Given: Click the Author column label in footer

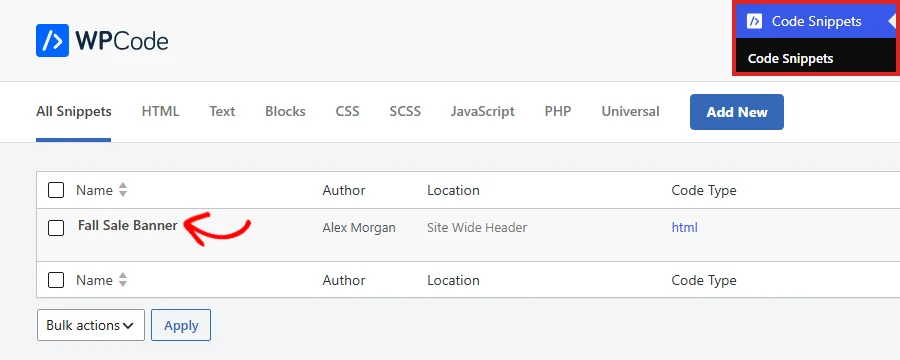Looking at the screenshot, I should point(344,280).
